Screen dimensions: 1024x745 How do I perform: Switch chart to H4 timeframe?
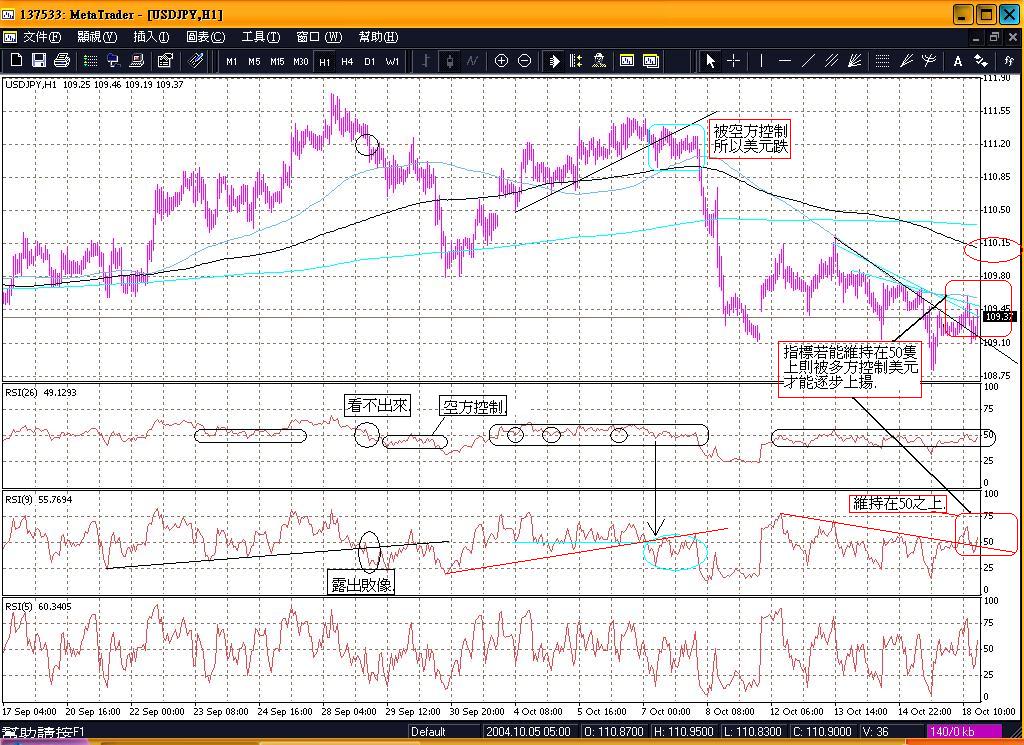347,61
